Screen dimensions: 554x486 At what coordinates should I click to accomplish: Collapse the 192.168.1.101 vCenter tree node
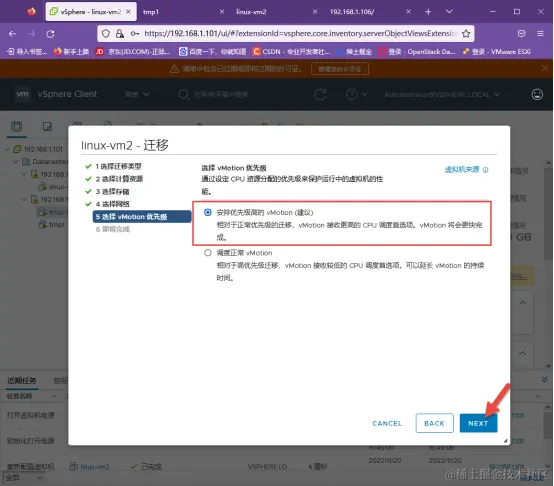coord(7,149)
